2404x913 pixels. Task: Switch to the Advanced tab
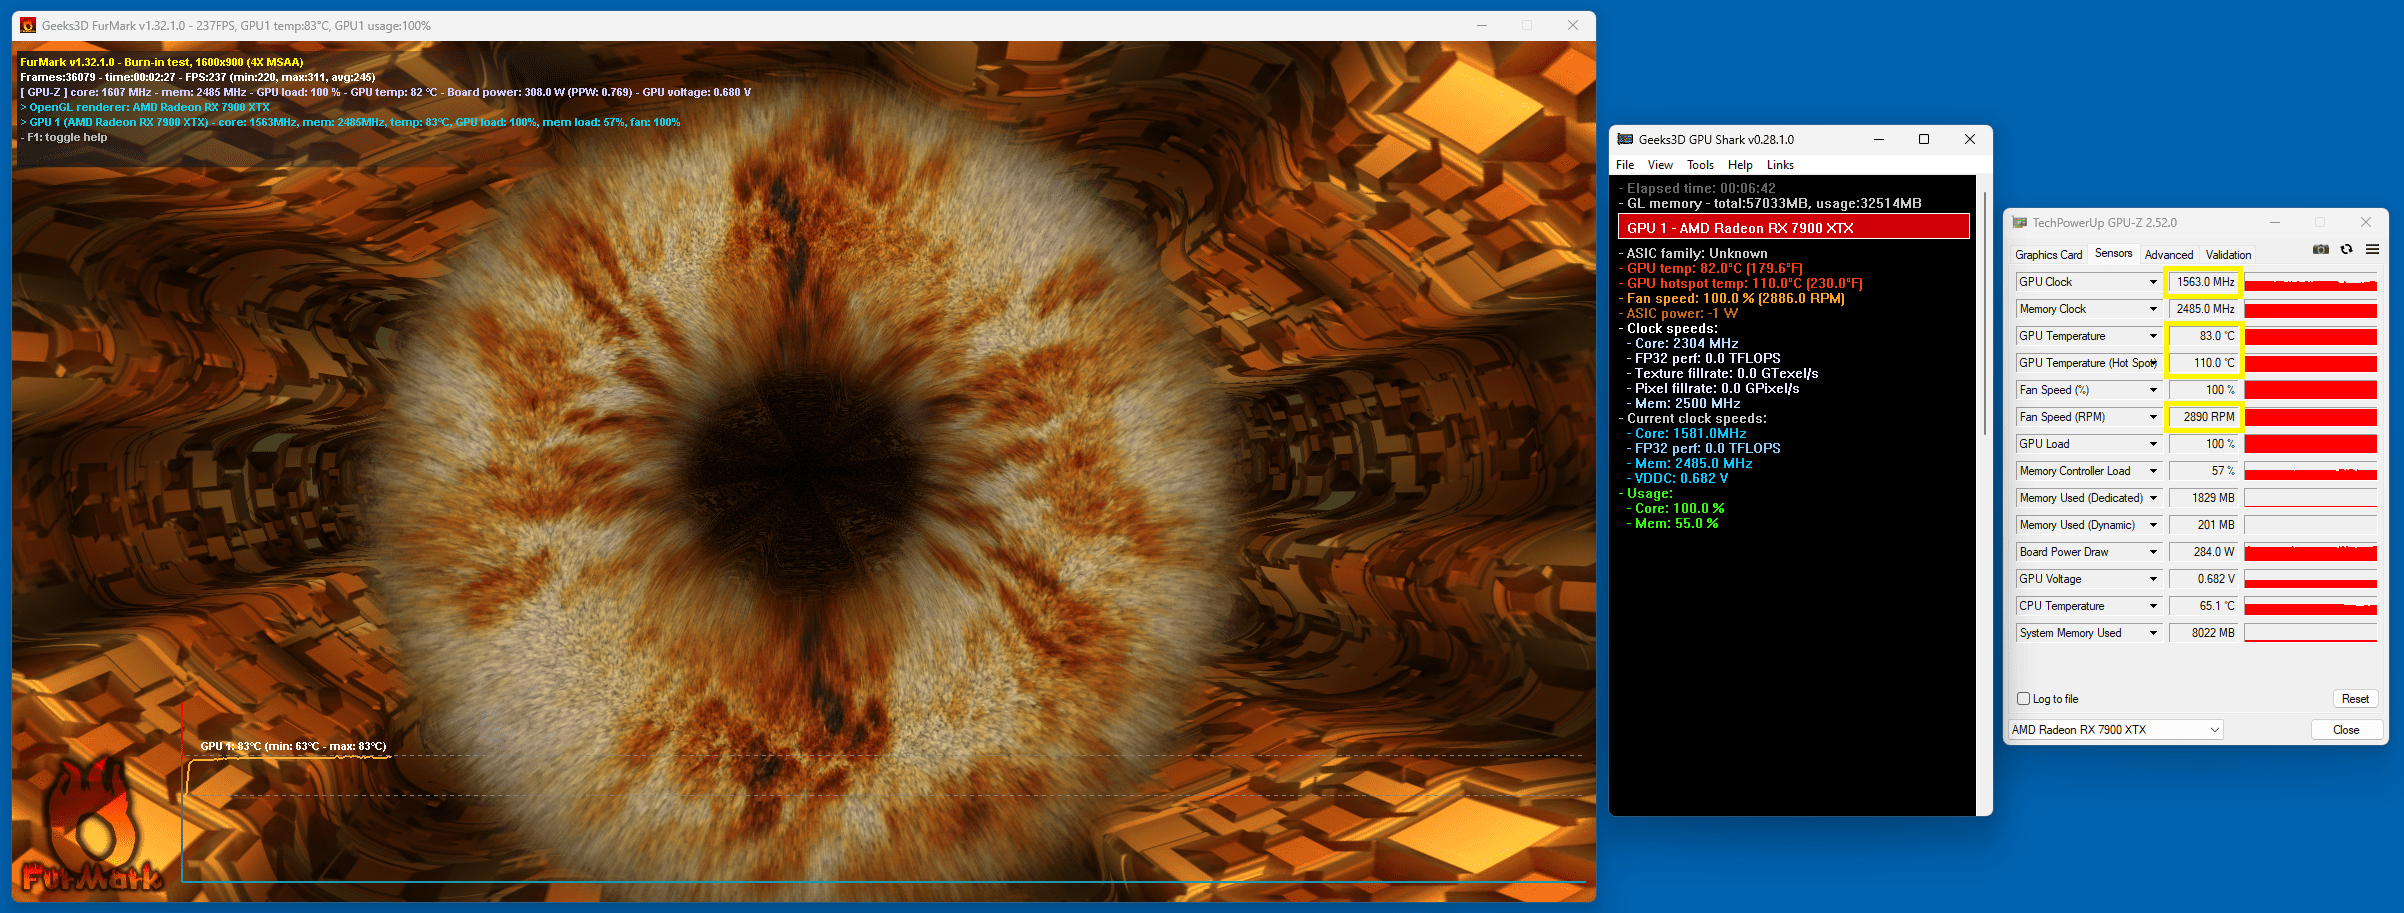[2168, 255]
